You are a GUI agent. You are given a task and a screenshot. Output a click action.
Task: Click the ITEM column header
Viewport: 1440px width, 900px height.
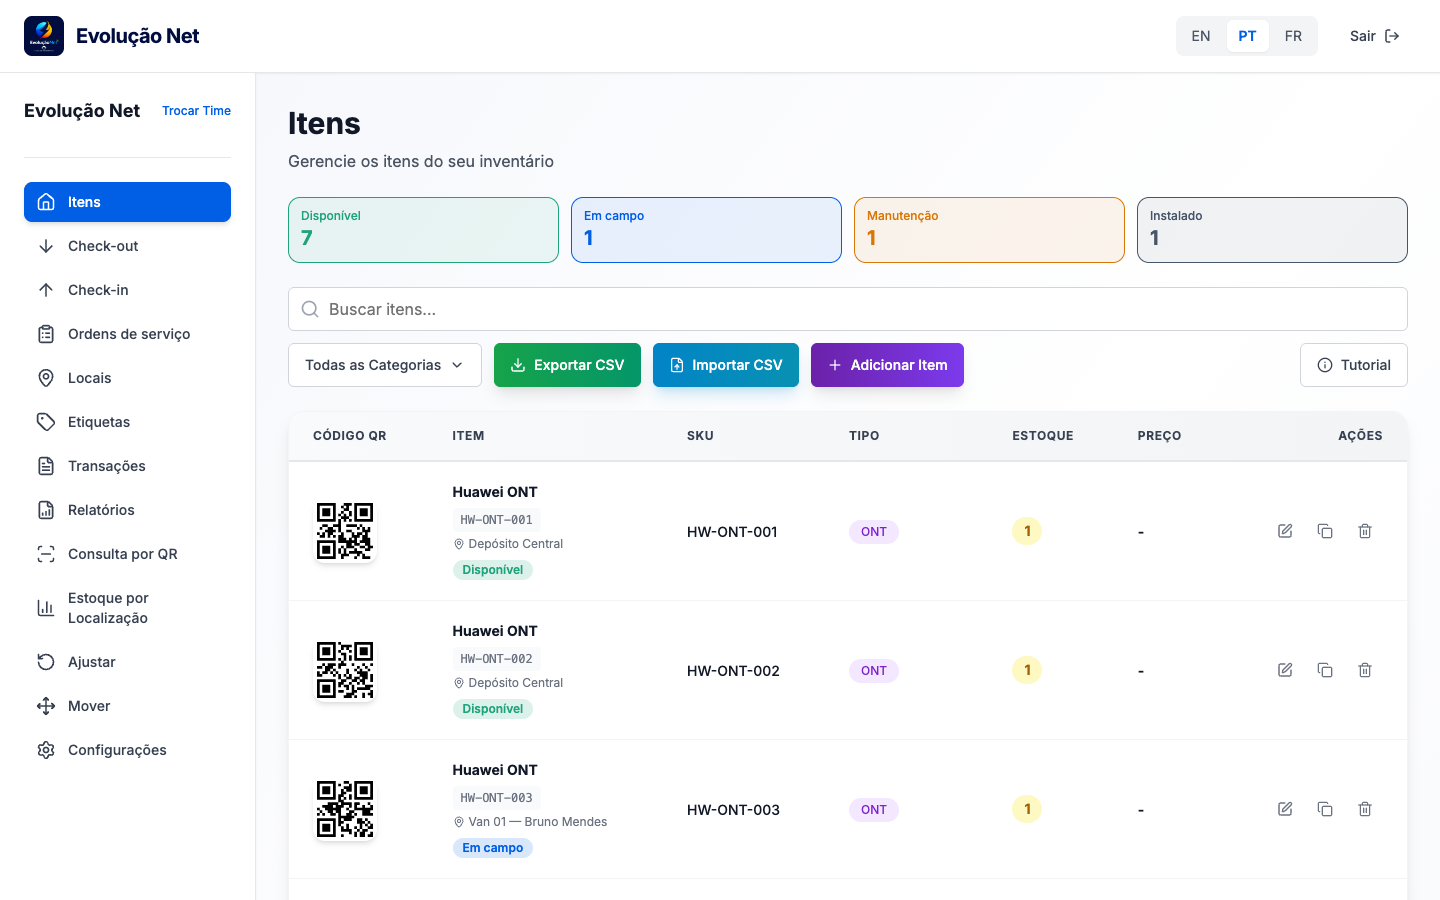468,436
